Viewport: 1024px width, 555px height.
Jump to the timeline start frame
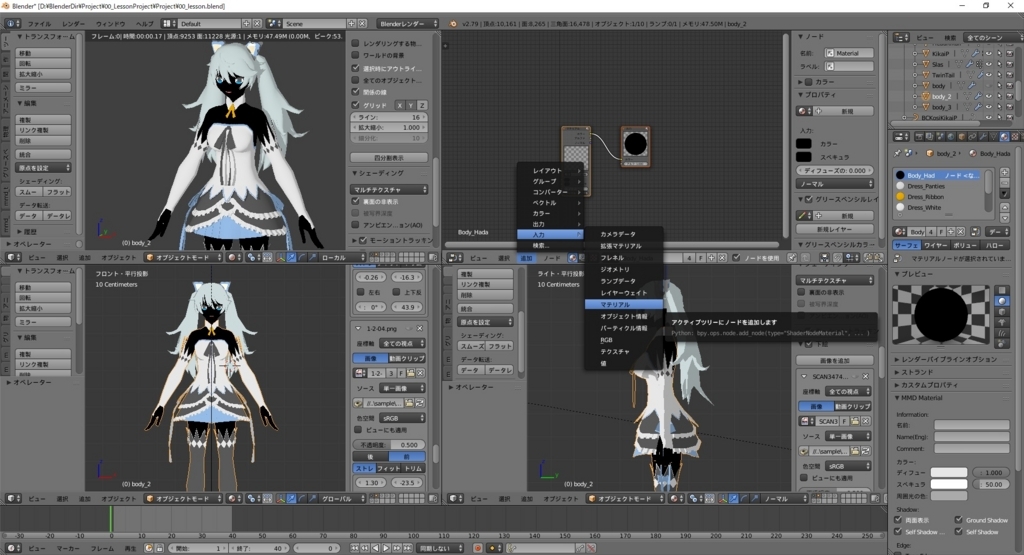[355, 548]
